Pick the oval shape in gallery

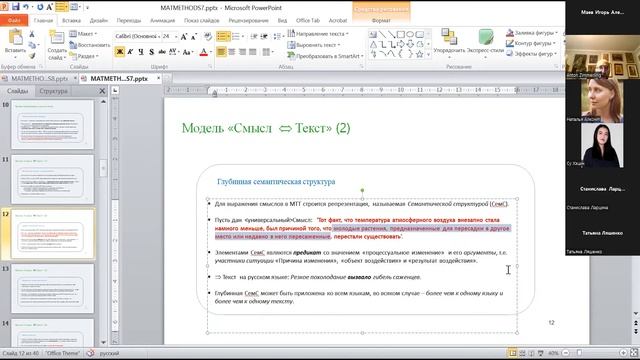410,34
